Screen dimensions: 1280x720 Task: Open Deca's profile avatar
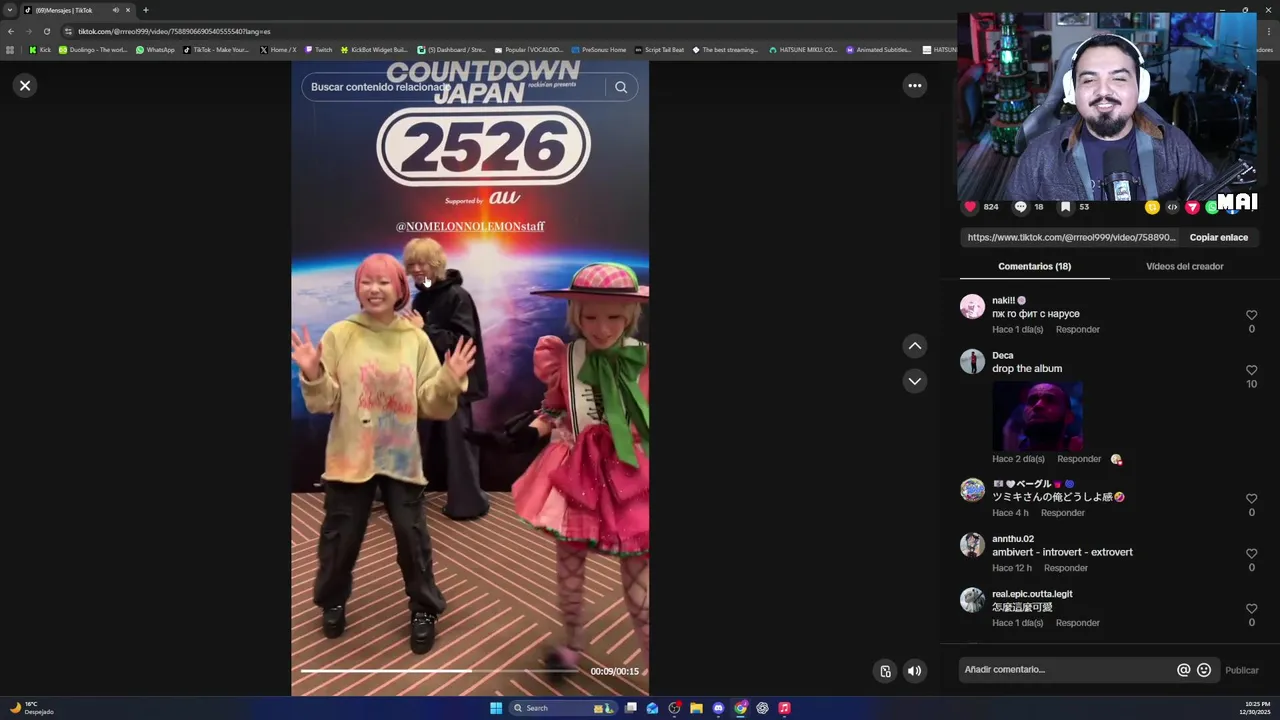(972, 361)
